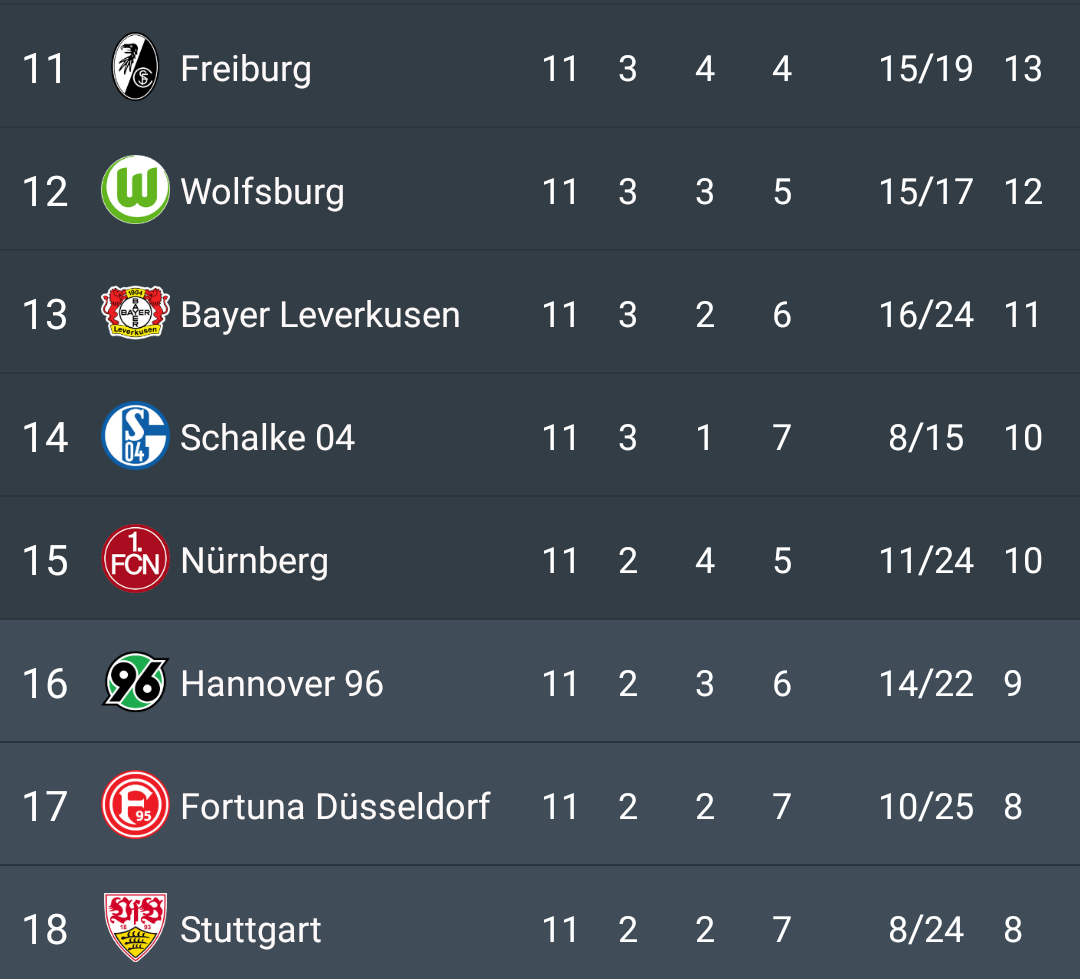Open the Freiburg team name
Screen dimensions: 1080x979
click(x=246, y=69)
